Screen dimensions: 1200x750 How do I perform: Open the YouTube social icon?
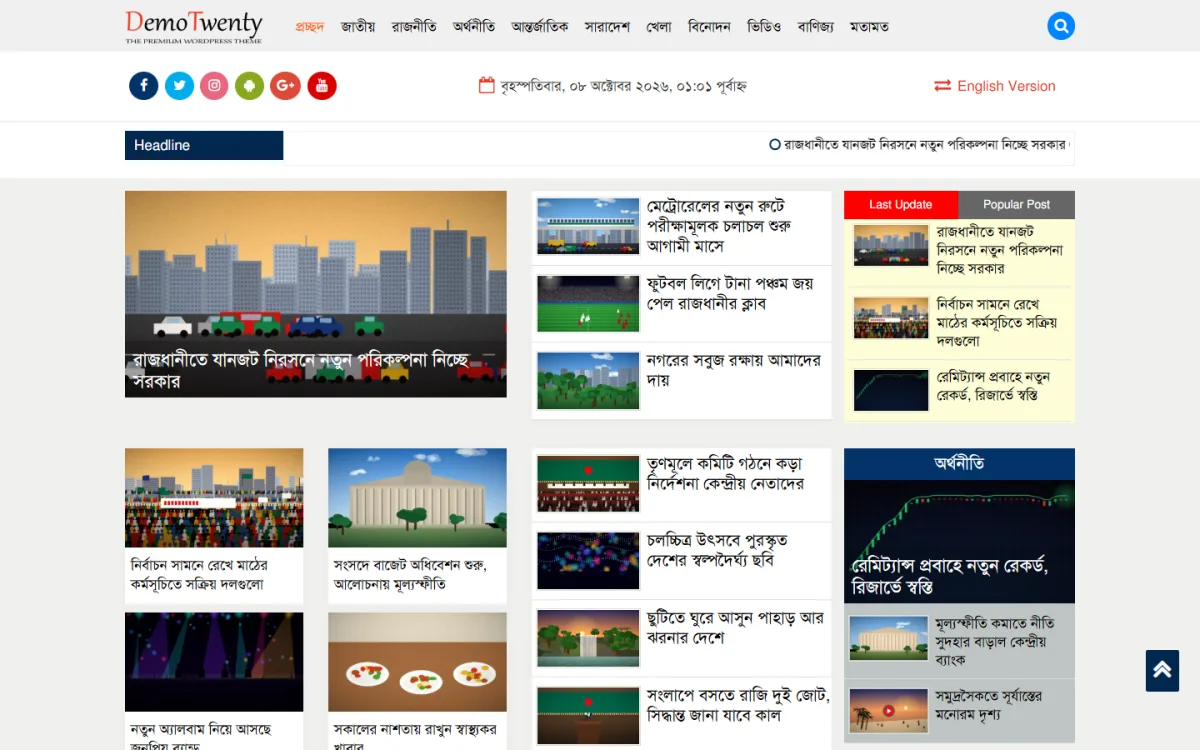[322, 86]
